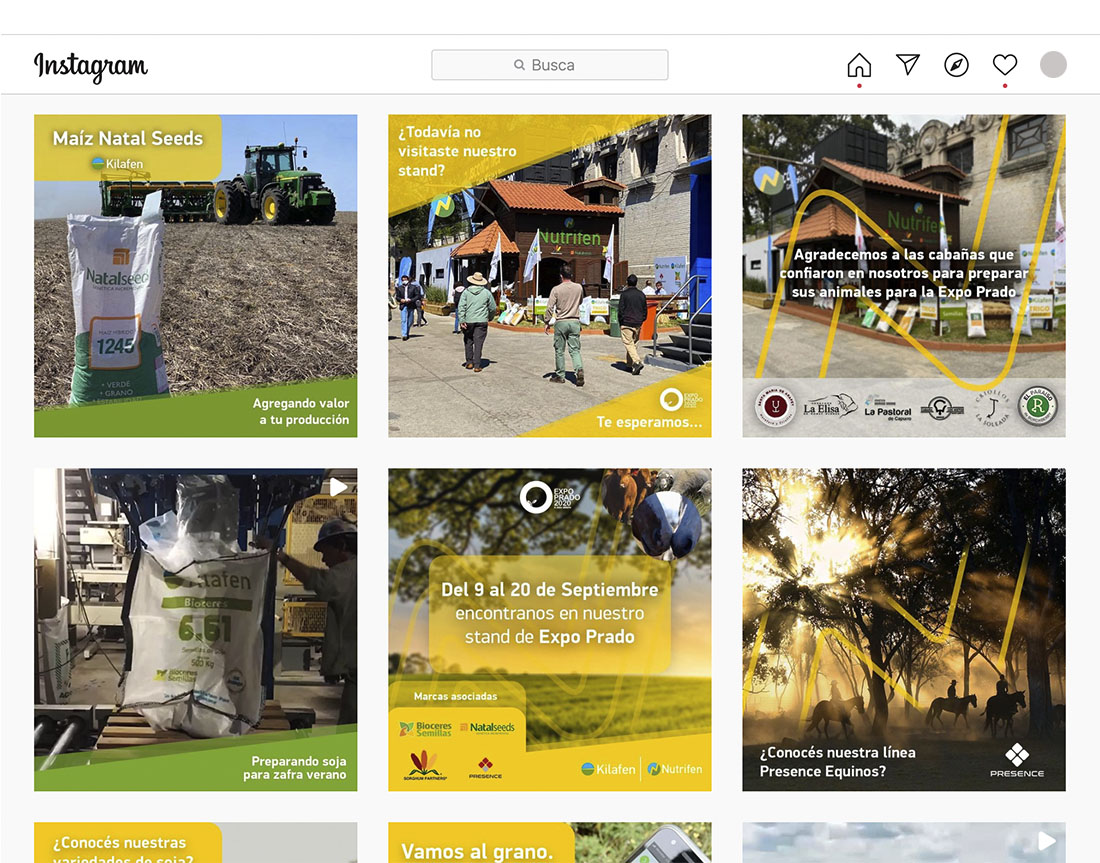
Task: Open Explore compass icon
Action: click(x=956, y=65)
